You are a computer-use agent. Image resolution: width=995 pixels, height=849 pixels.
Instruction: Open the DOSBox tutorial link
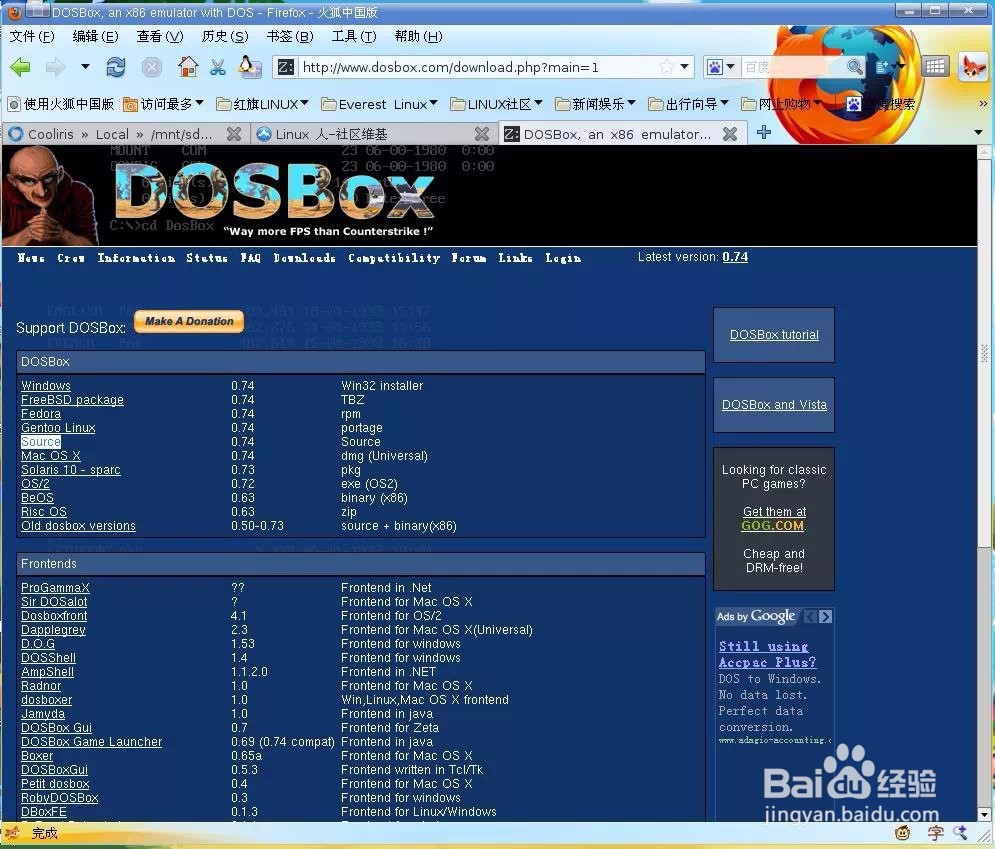pyautogui.click(x=773, y=334)
